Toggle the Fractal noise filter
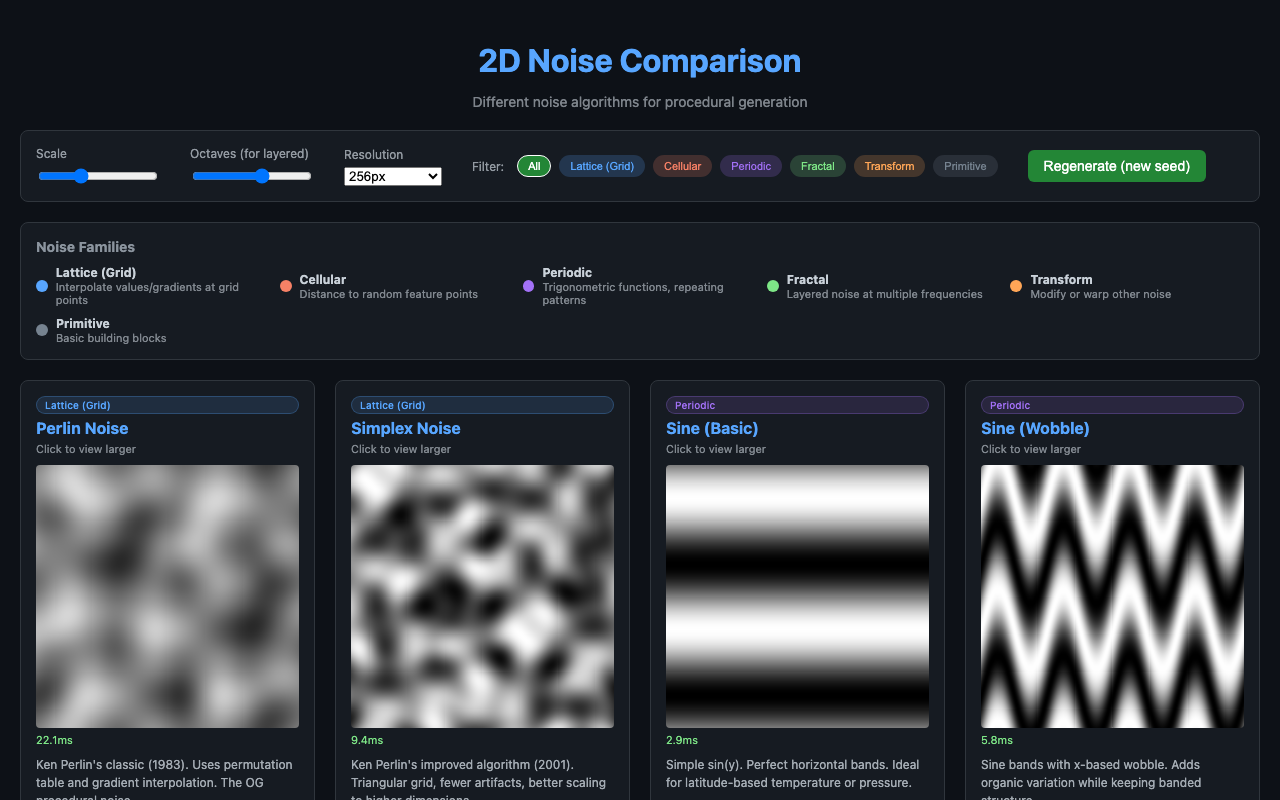Screen dimensions: 1280x800 (817, 166)
